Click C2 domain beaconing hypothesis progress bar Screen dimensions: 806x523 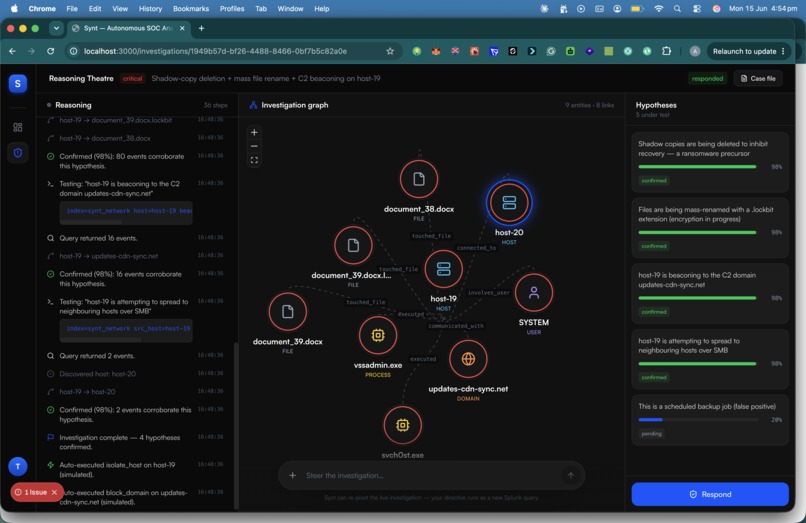697,298
